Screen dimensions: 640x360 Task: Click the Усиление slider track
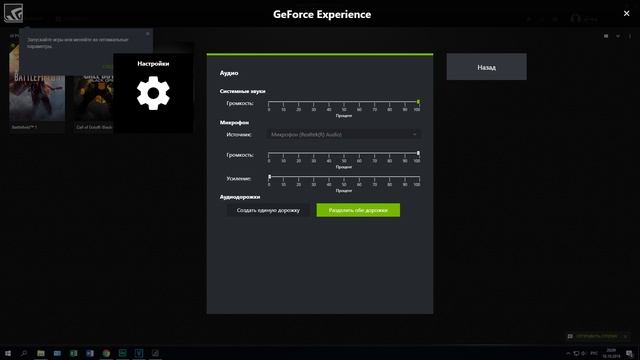[344, 177]
